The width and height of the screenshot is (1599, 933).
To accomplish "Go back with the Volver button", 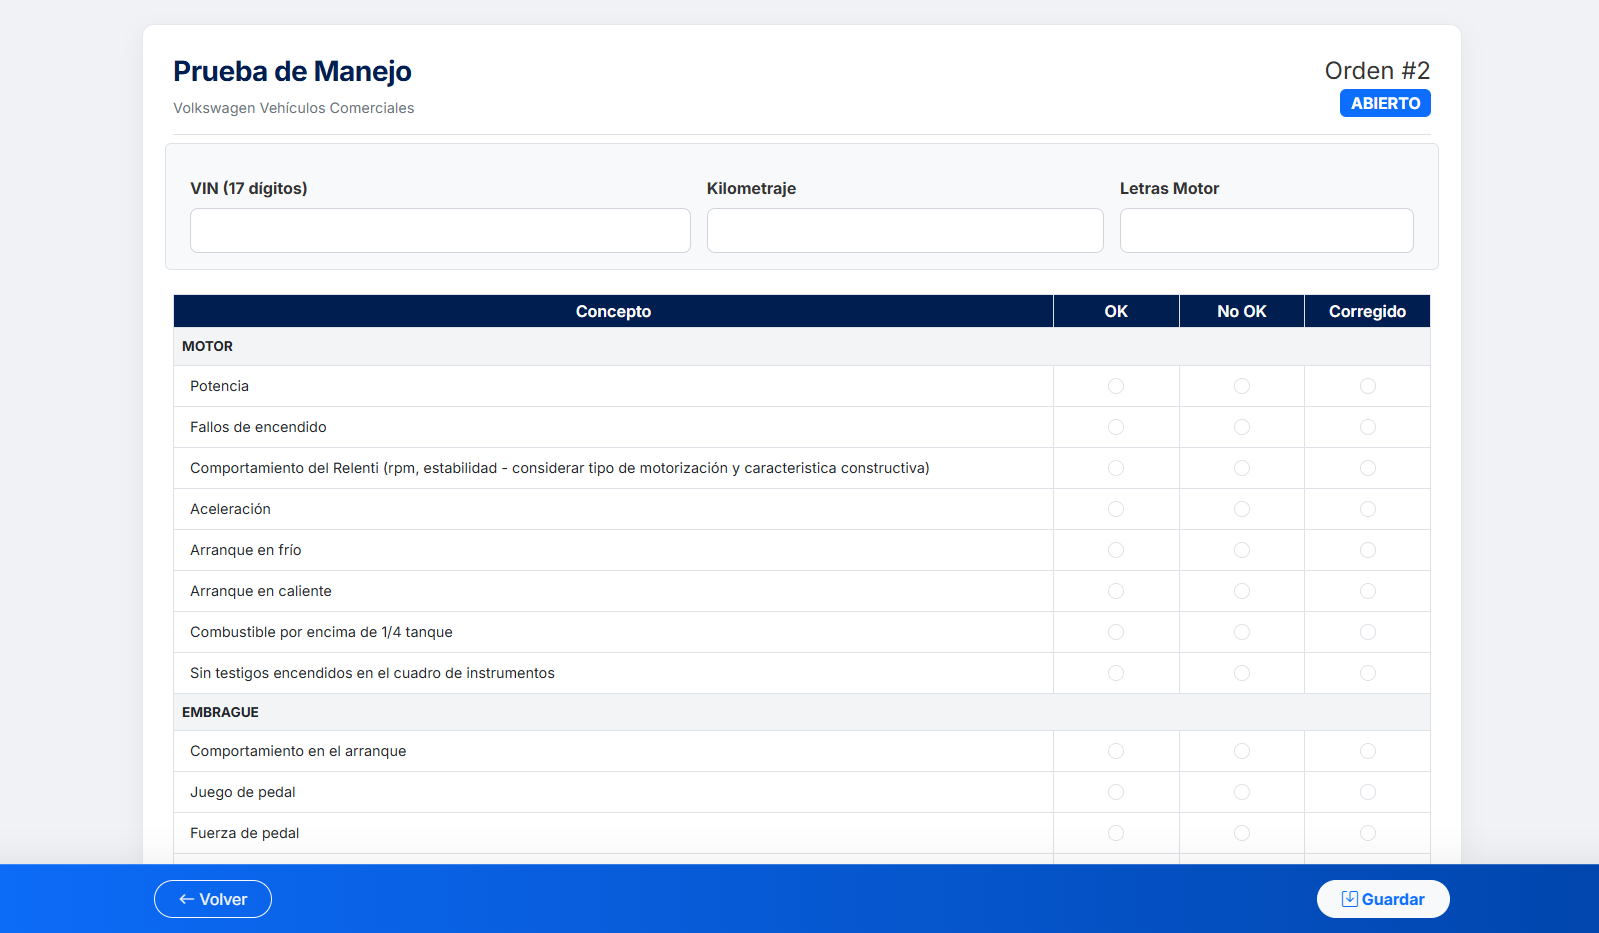I will (213, 899).
